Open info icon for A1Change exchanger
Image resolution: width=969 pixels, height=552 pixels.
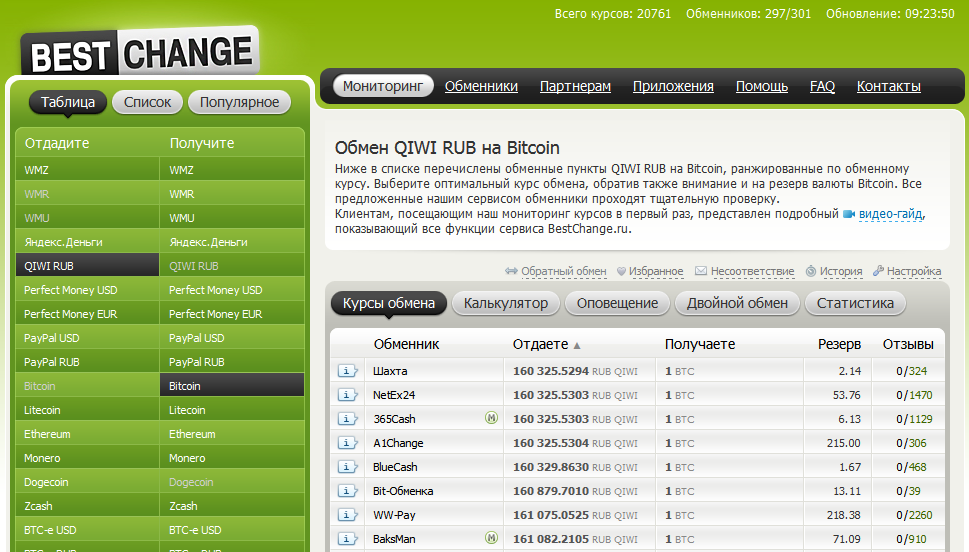(347, 443)
